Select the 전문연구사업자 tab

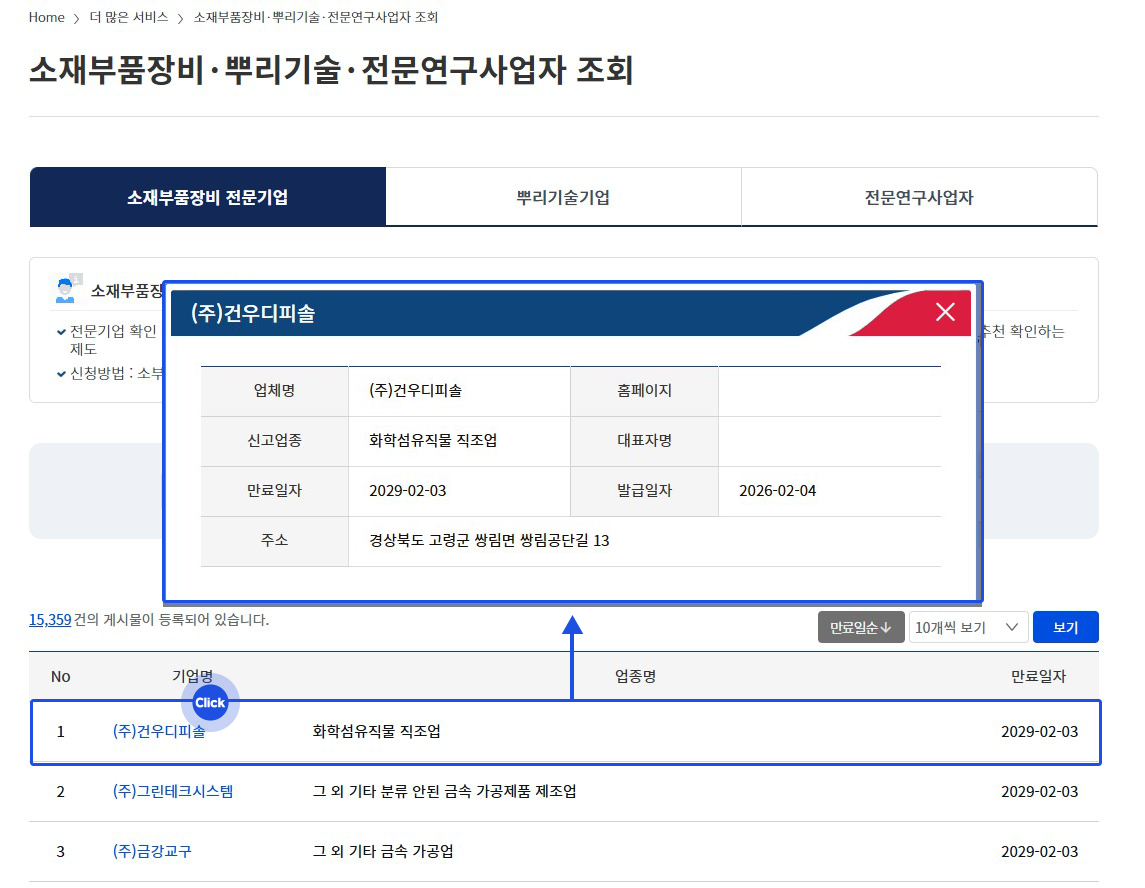(918, 197)
